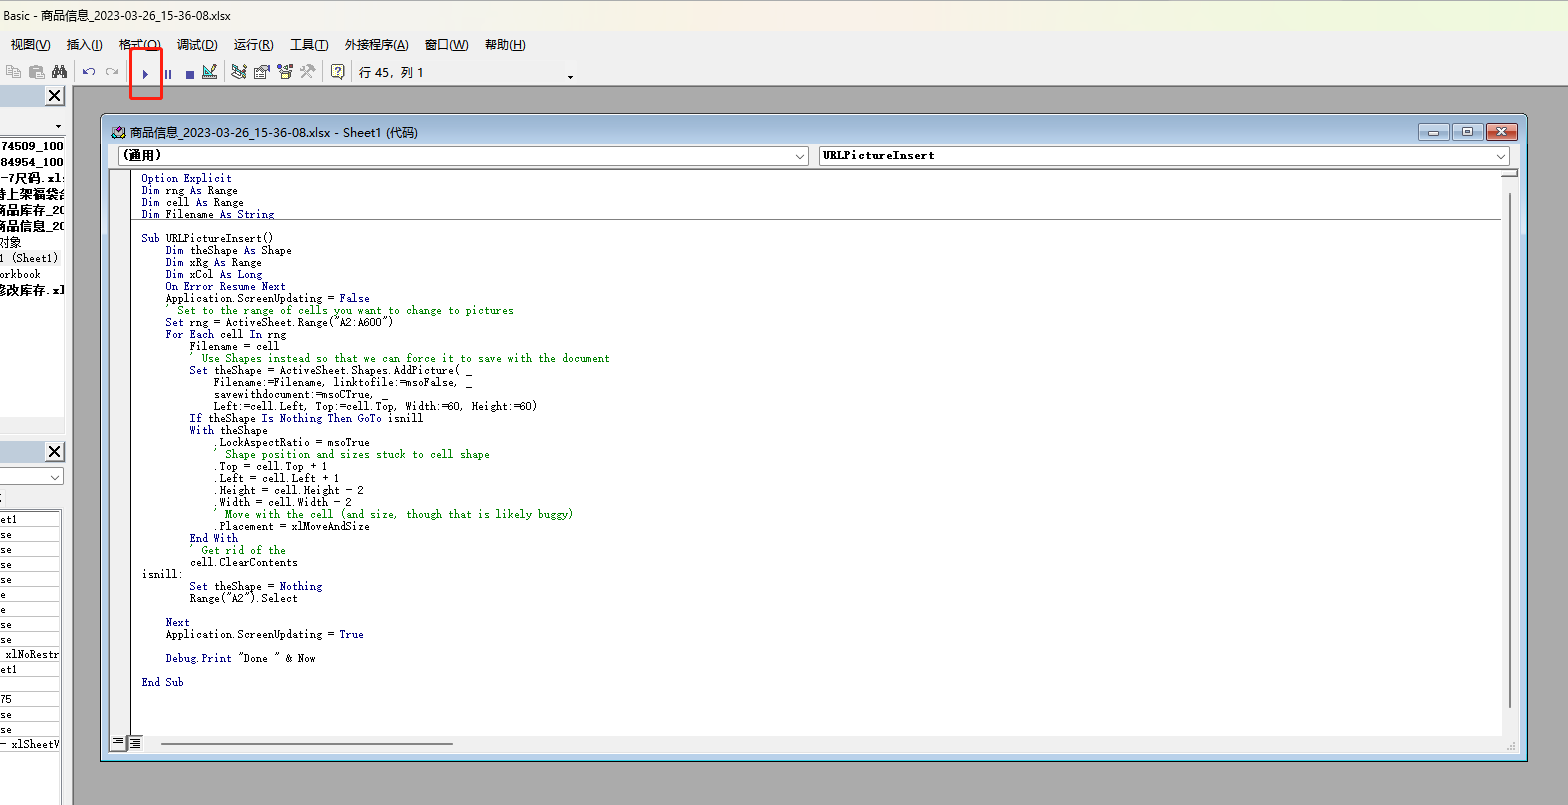This screenshot has height=805, width=1568.
Task: Open the 插入(I) menu
Action: tap(84, 45)
